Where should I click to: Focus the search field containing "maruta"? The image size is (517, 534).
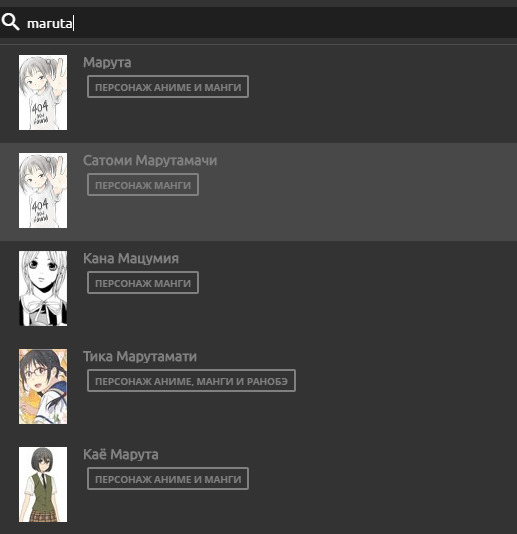pyautogui.click(x=258, y=23)
